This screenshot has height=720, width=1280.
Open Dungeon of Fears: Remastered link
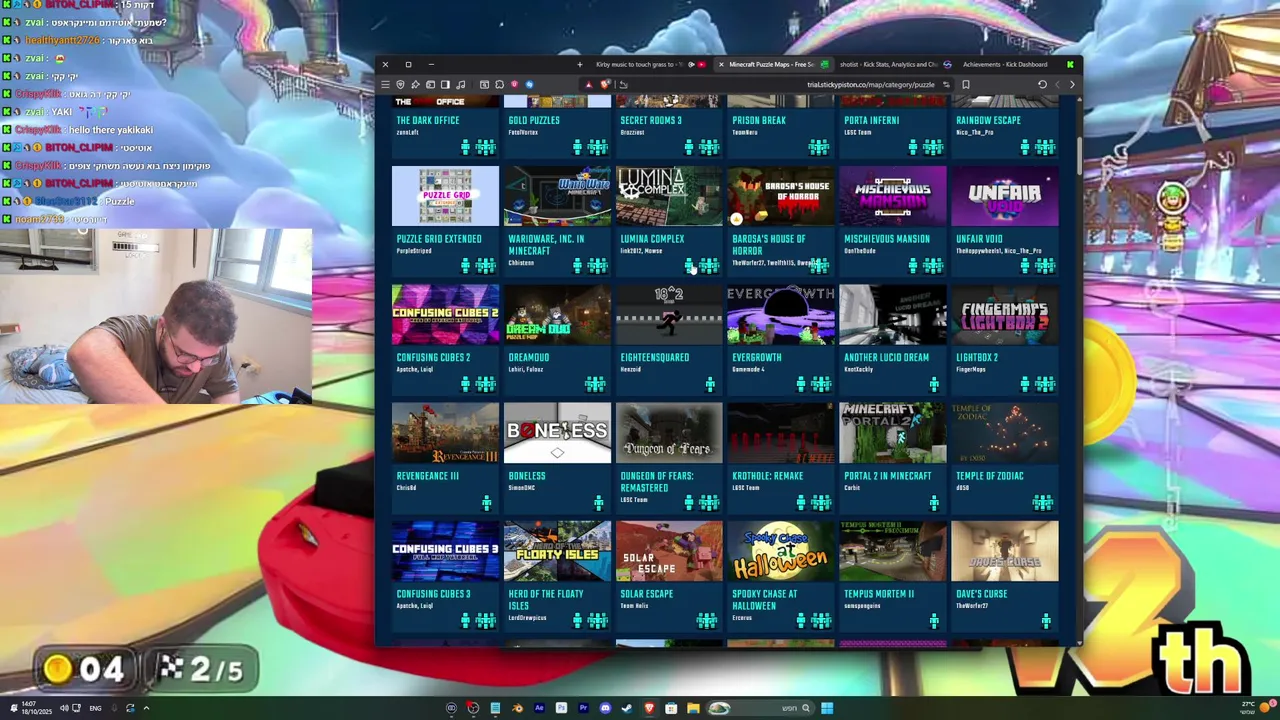[657, 482]
